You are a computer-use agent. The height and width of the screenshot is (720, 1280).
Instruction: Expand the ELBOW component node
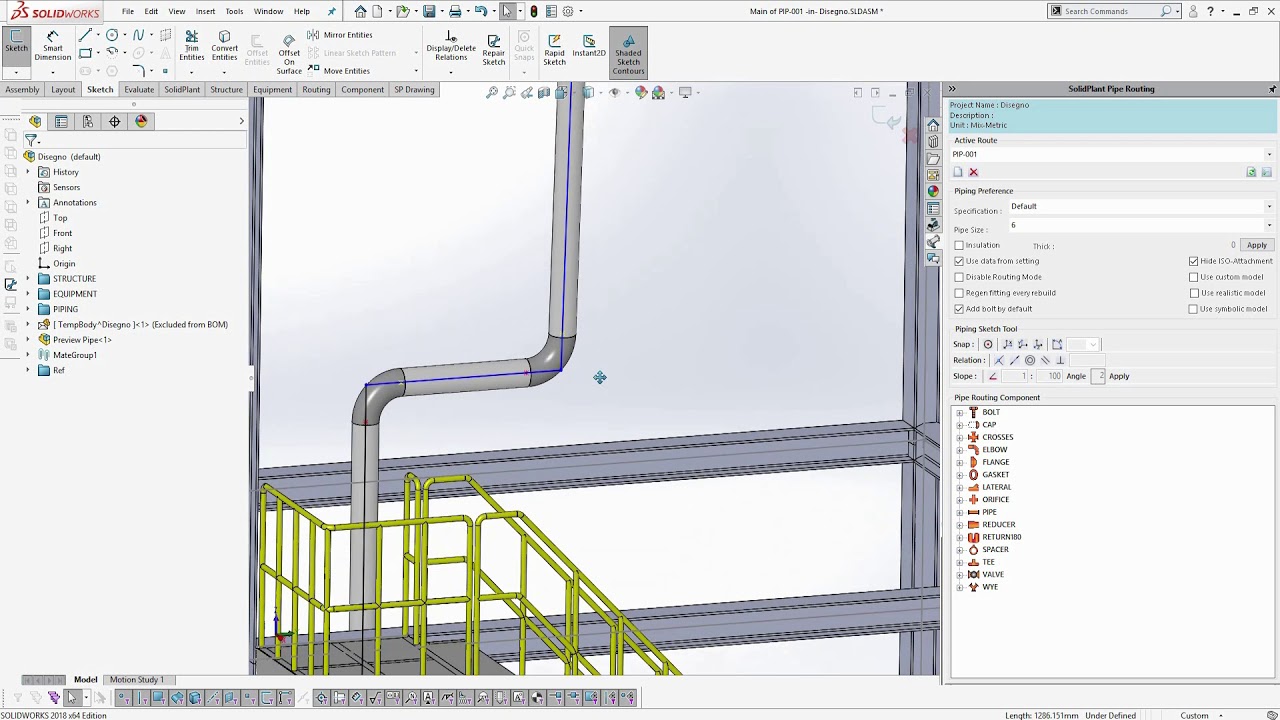960,450
